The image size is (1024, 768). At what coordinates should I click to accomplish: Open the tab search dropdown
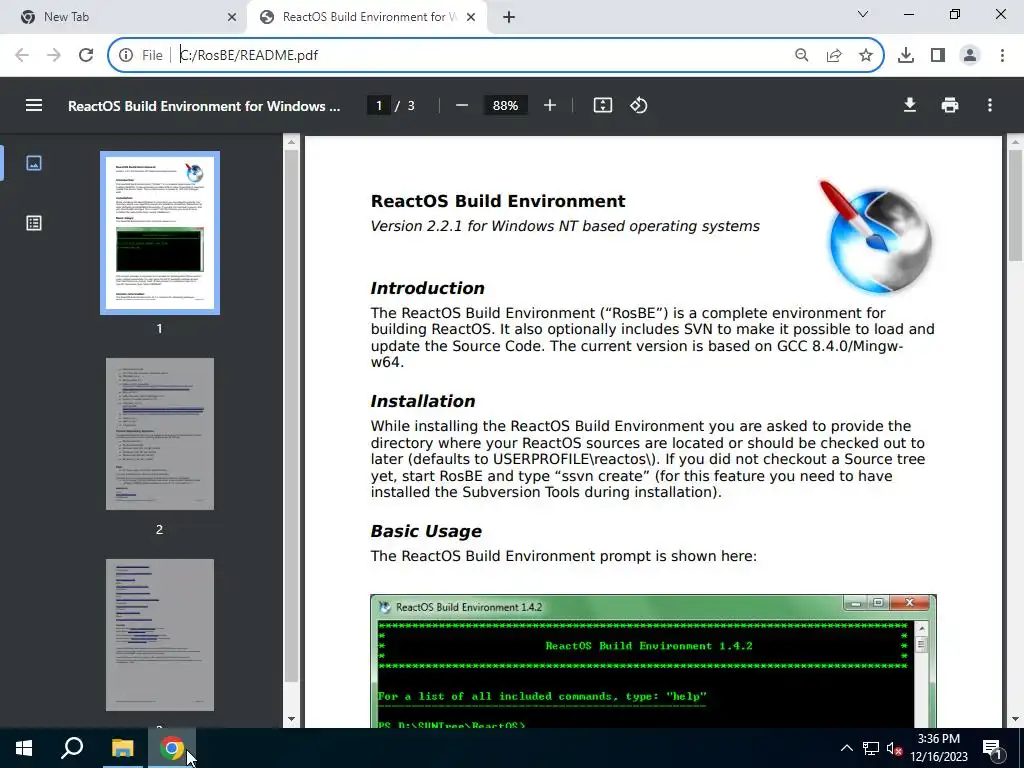coord(863,14)
